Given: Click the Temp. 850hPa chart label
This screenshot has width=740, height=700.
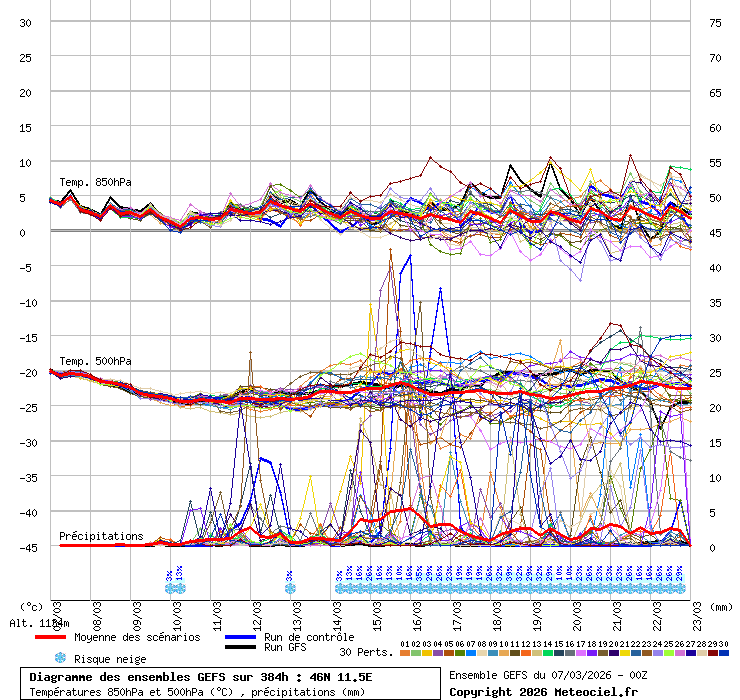Looking at the screenshot, I should click(95, 182).
